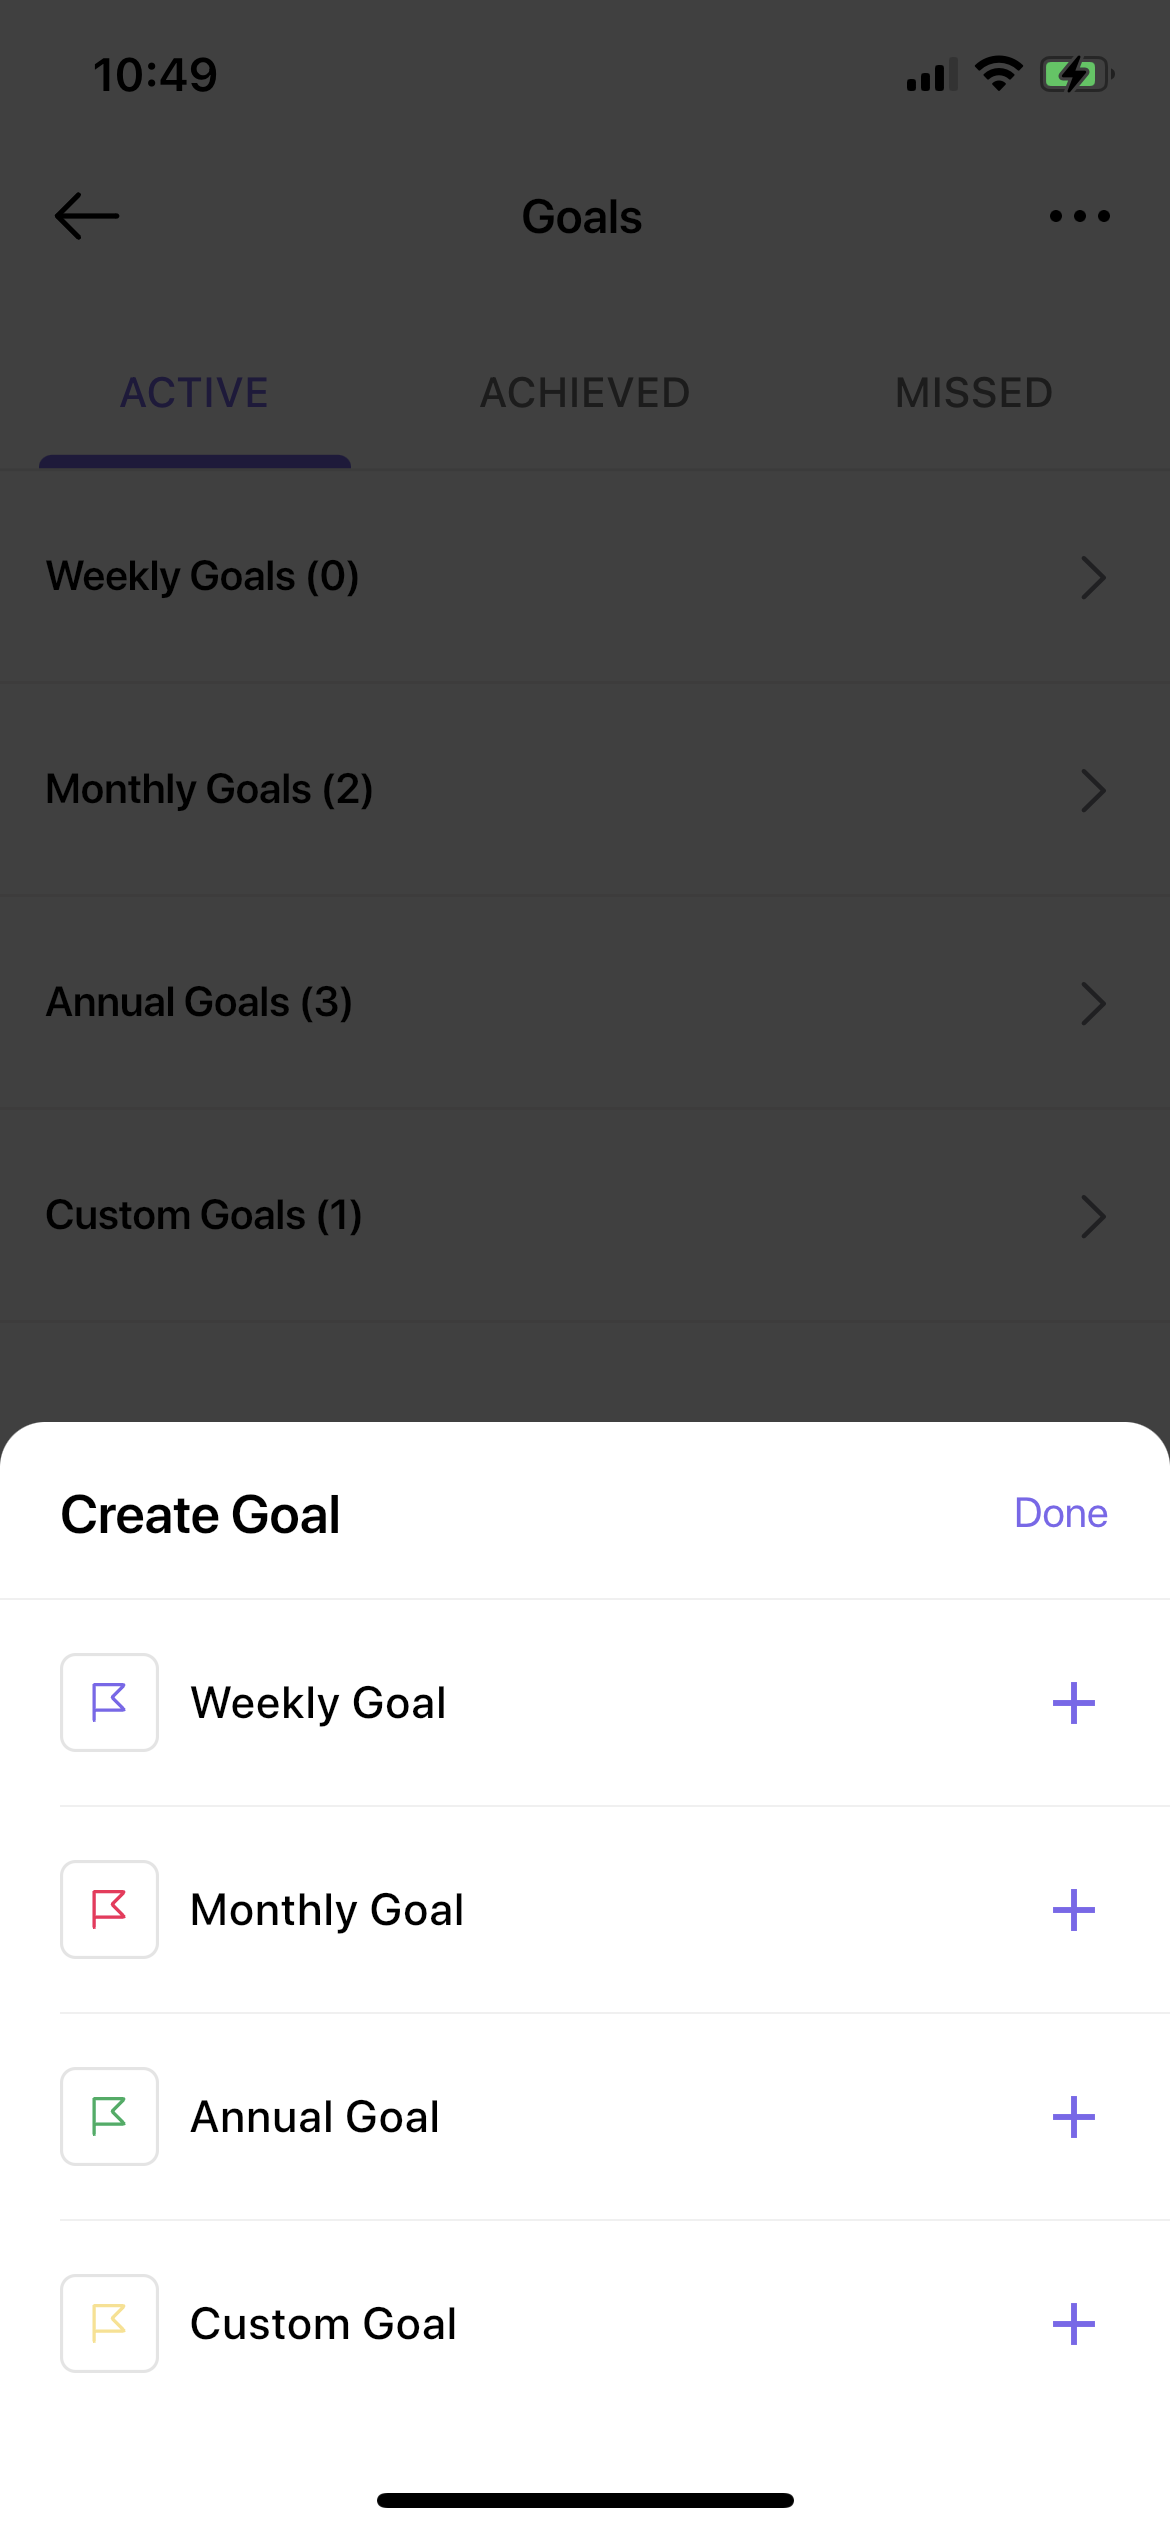1170x2532 pixels.
Task: Tap the red Monthly Goal flag icon
Action: (x=109, y=1909)
